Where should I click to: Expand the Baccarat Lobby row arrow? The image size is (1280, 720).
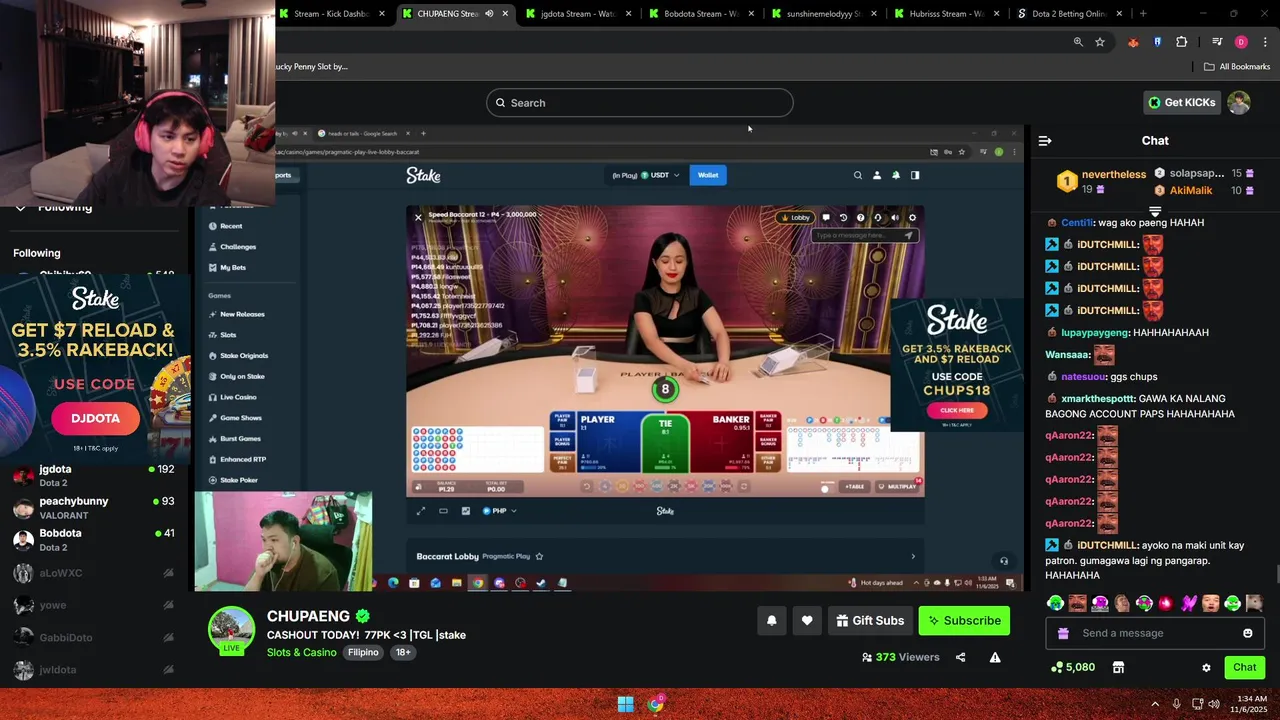(912, 556)
